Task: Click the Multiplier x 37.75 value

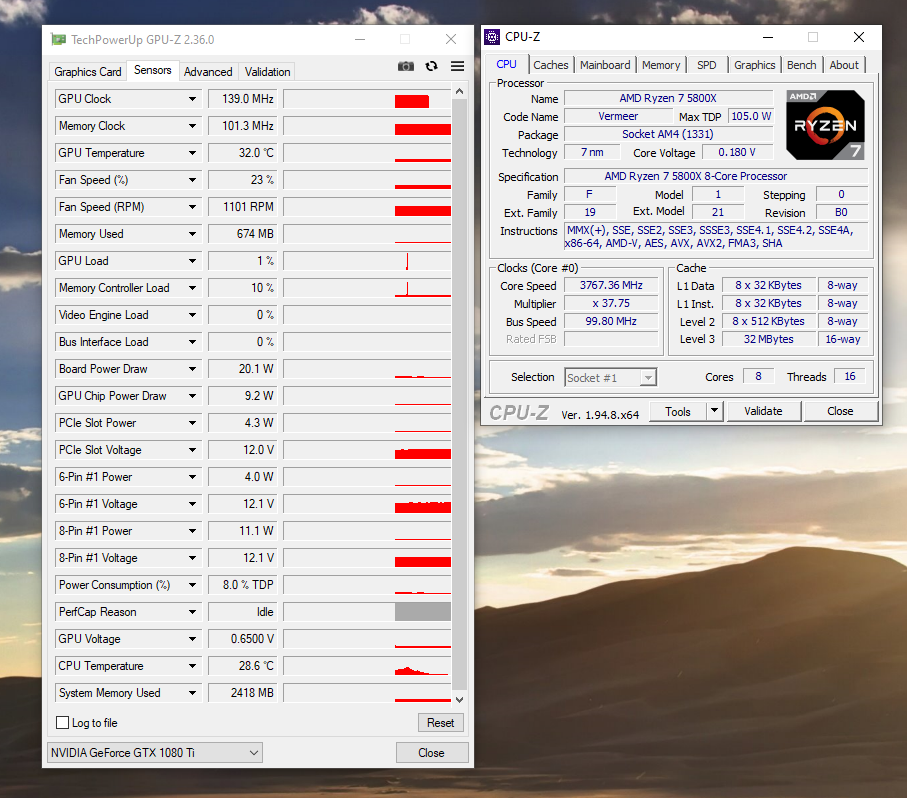Action: coord(611,303)
